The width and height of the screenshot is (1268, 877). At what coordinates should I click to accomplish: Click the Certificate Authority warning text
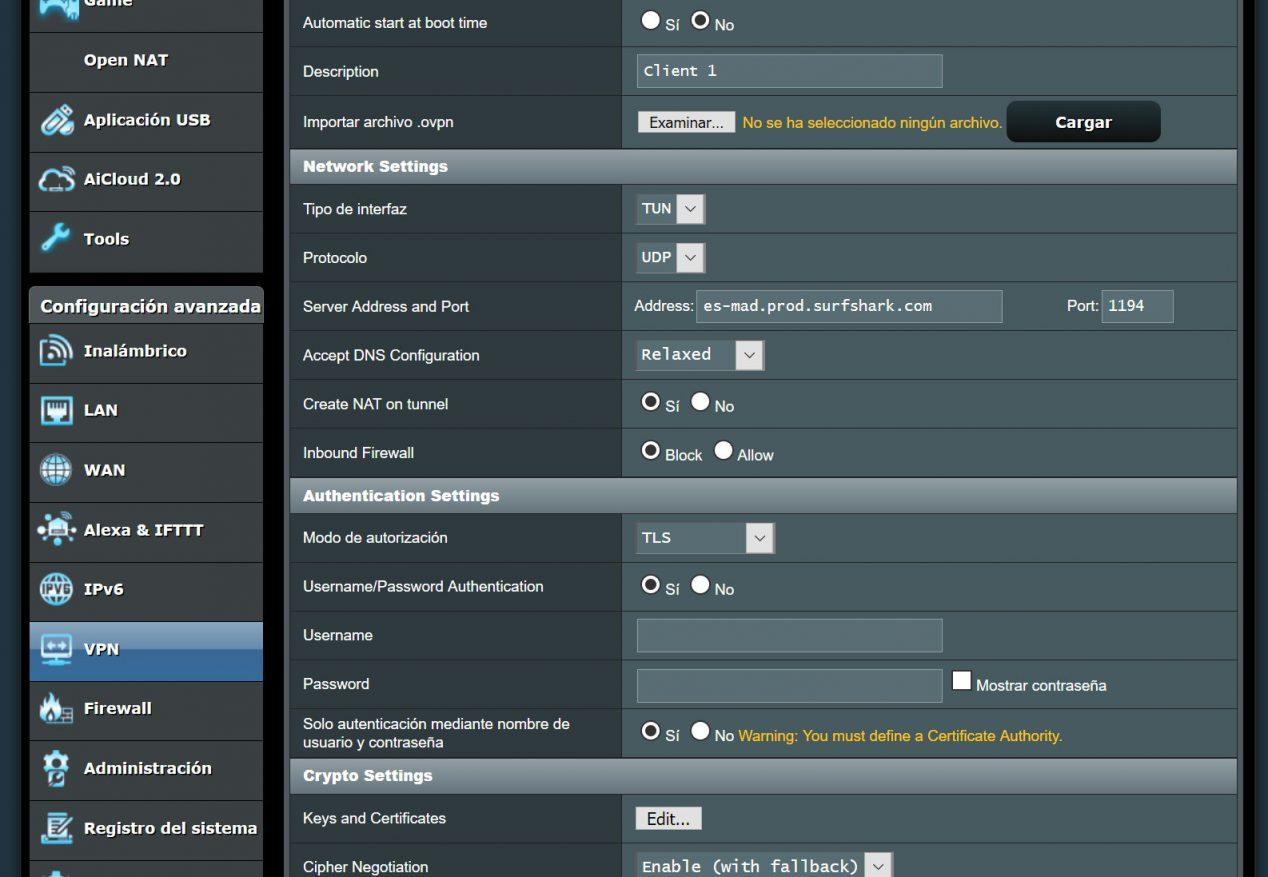[900, 735]
